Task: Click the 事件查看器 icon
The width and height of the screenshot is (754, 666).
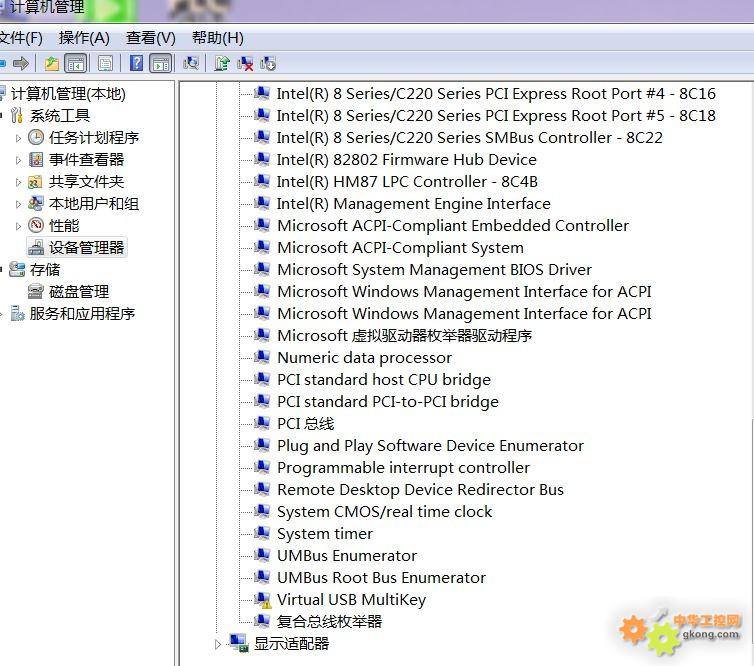Action: (36, 160)
